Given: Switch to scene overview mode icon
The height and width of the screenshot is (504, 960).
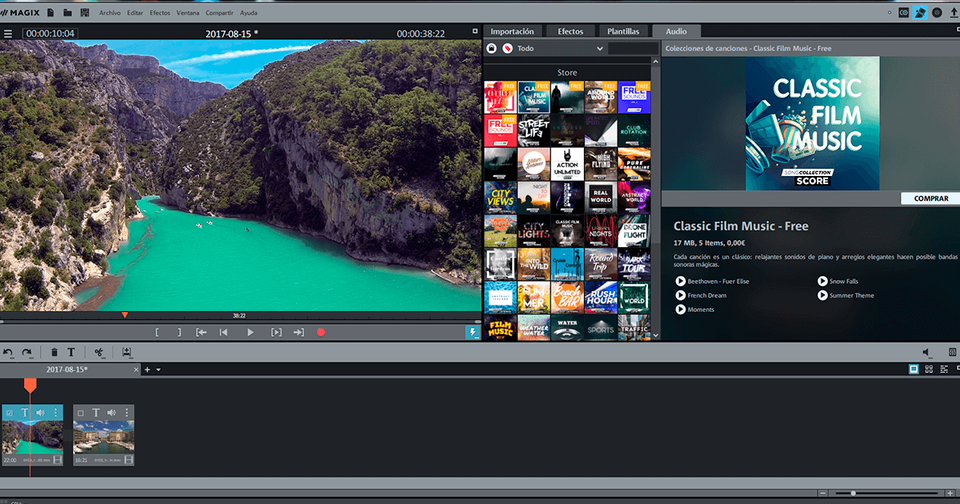Looking at the screenshot, I should tap(929, 369).
